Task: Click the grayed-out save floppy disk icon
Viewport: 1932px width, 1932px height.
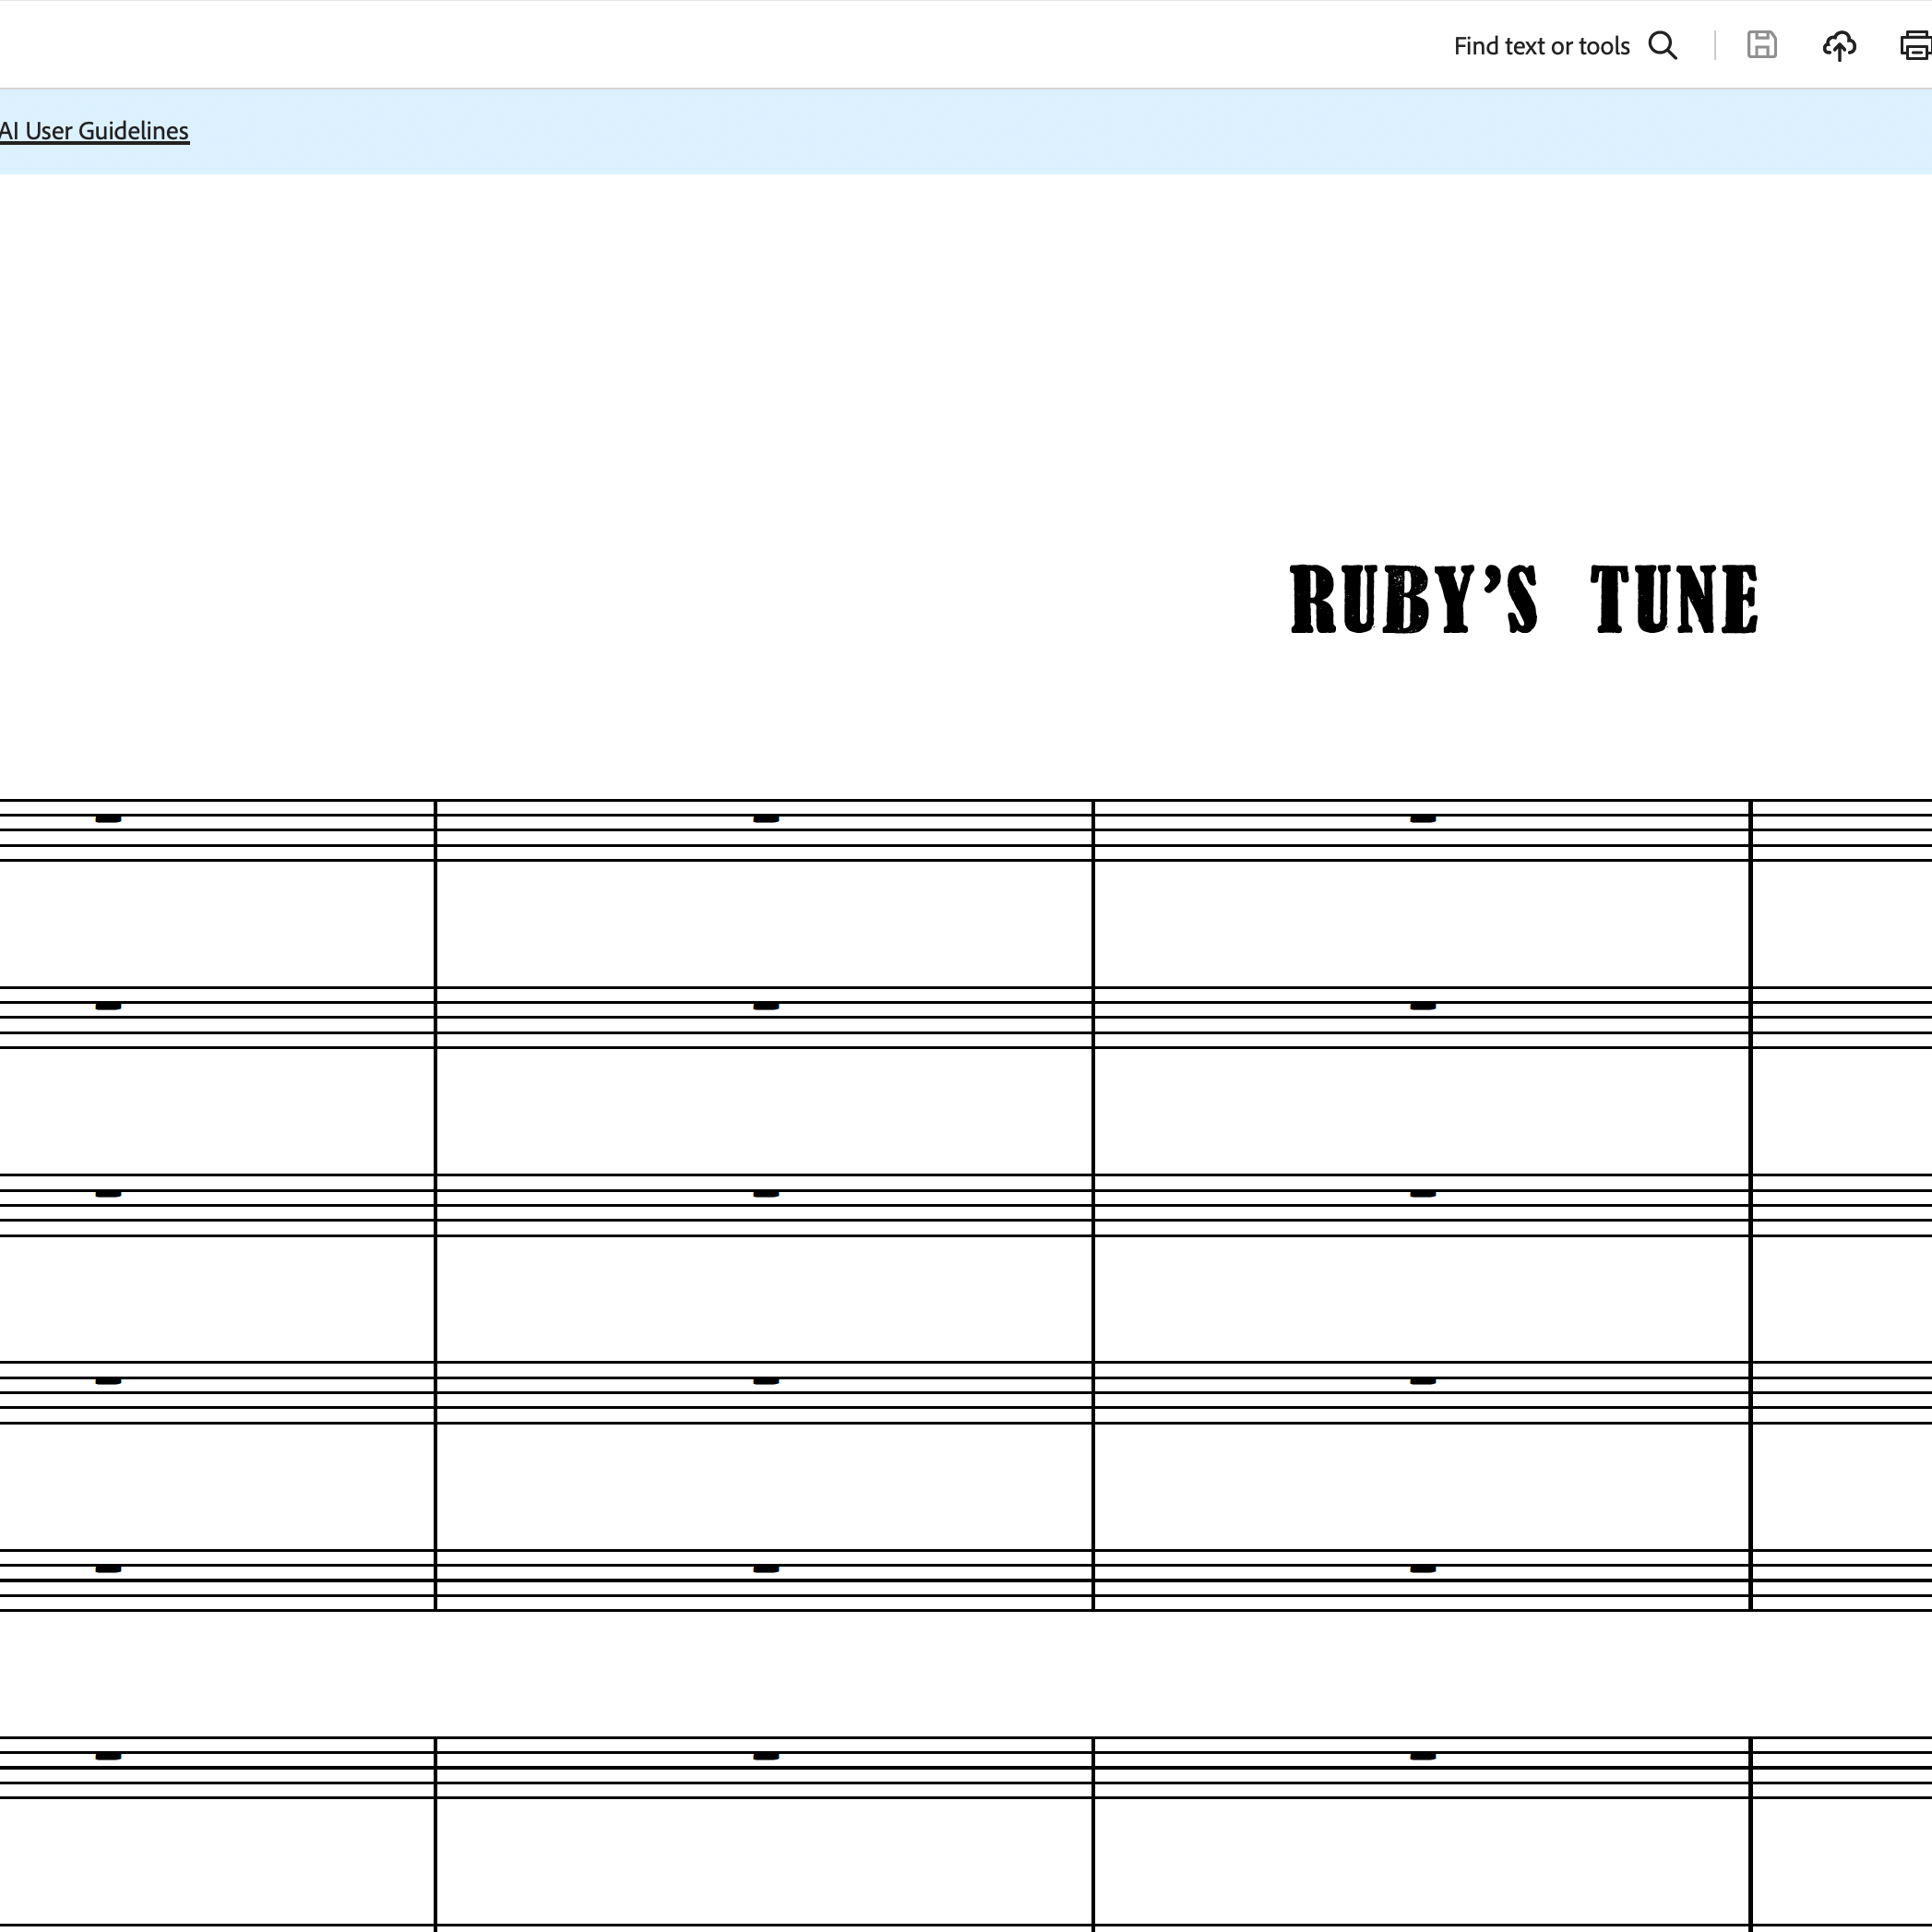Action: coord(1761,46)
